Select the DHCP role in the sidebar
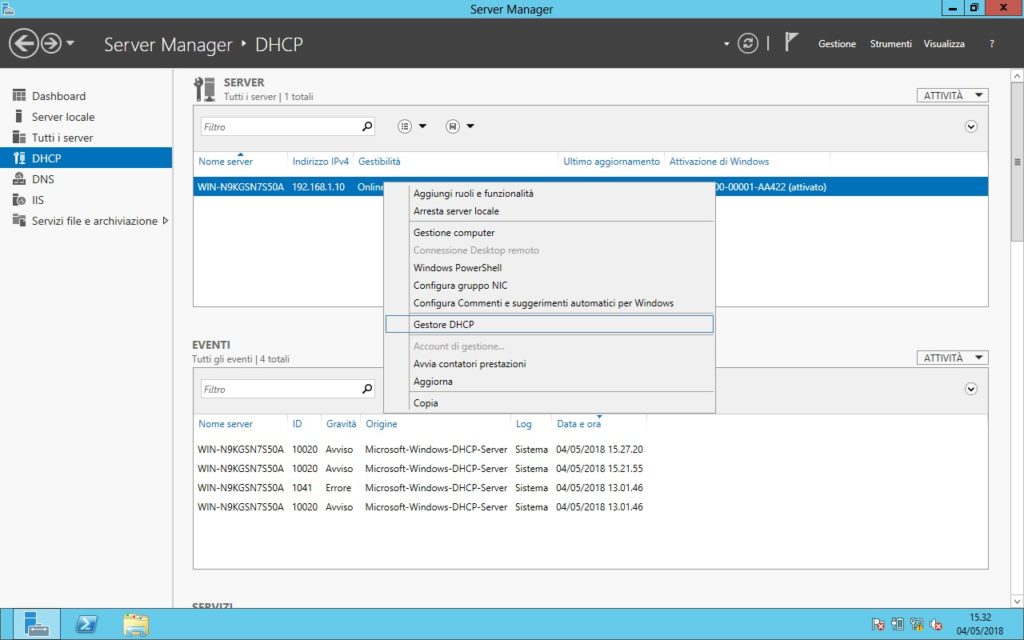1024x640 pixels. pos(86,158)
